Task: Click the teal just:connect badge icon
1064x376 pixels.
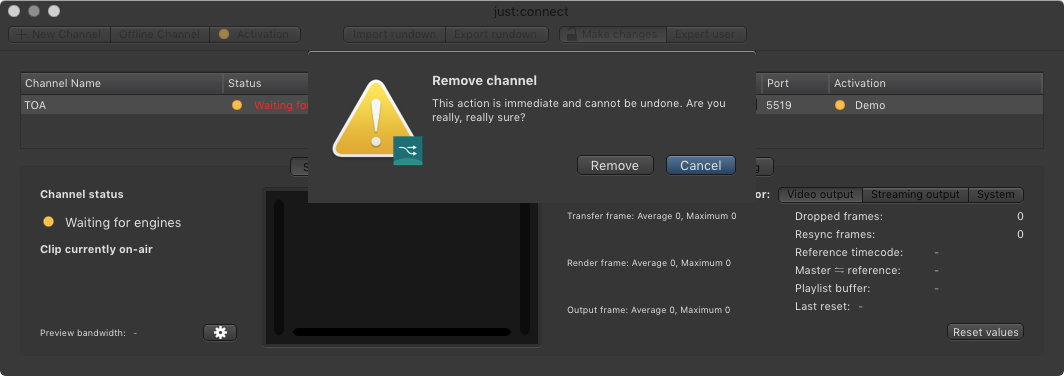Action: coord(408,151)
